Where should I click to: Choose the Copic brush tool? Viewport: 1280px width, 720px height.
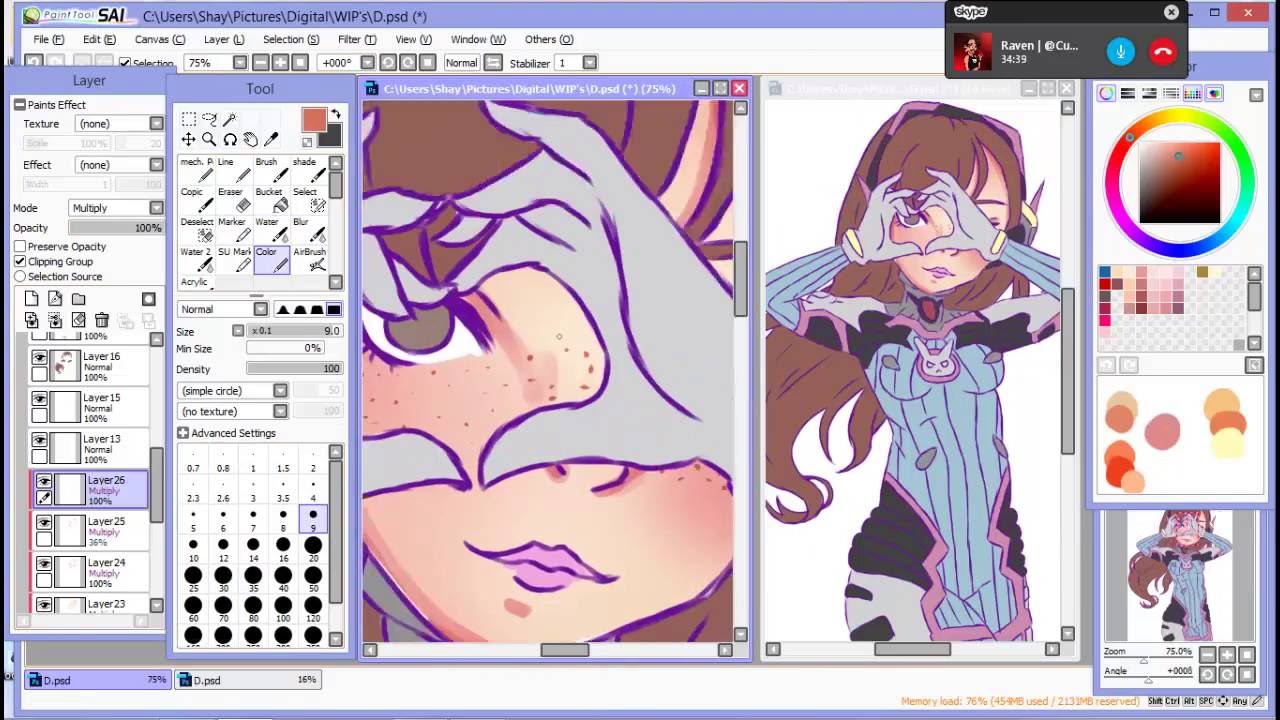tap(197, 200)
